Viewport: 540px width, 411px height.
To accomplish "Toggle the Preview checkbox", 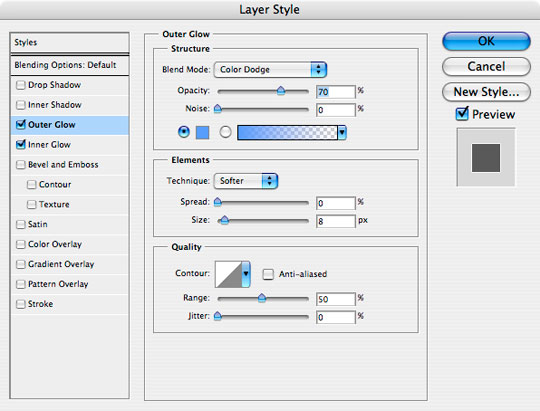I will [x=462, y=114].
